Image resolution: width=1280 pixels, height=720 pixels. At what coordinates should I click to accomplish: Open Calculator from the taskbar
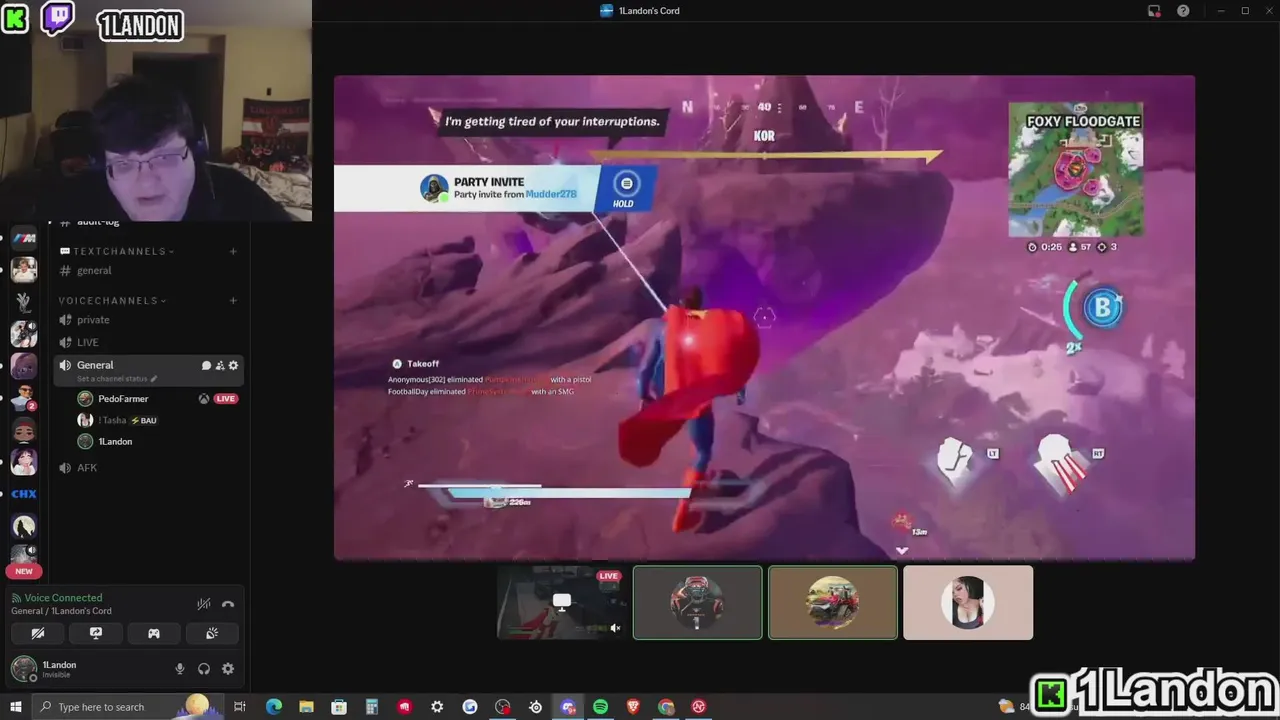pyautogui.click(x=371, y=707)
